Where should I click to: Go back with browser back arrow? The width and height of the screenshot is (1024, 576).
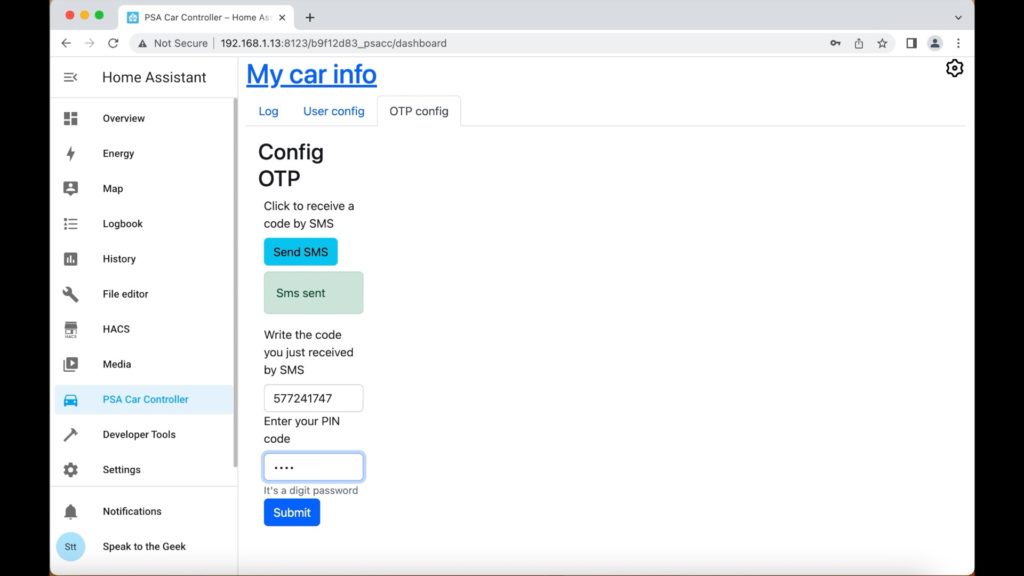point(66,43)
